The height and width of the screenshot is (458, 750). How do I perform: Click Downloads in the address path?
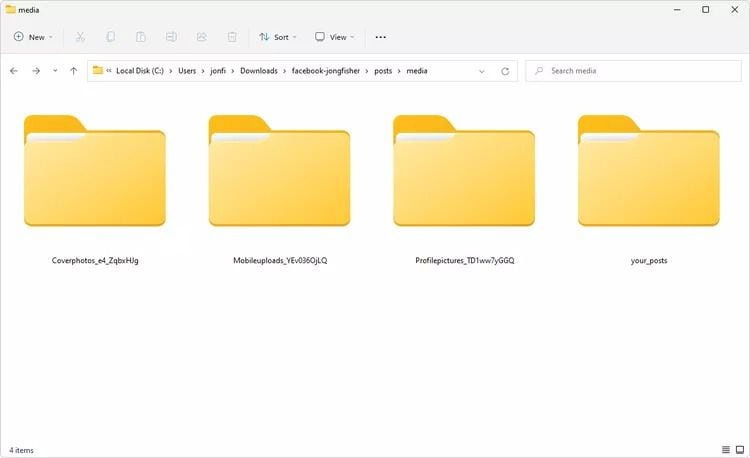pos(258,71)
